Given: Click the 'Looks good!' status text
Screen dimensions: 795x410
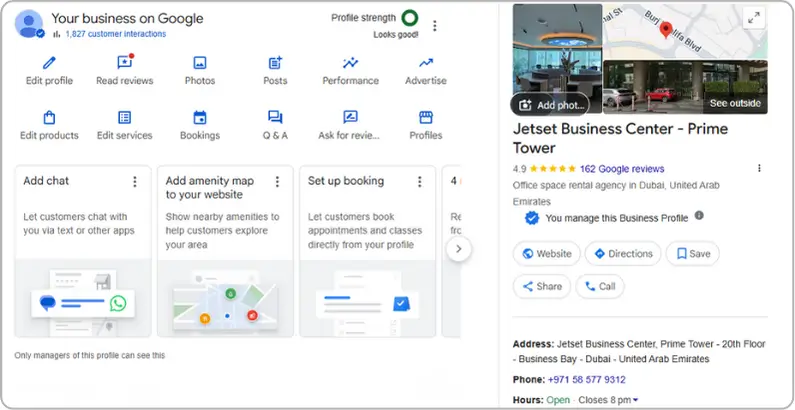Looking at the screenshot, I should (x=396, y=35).
